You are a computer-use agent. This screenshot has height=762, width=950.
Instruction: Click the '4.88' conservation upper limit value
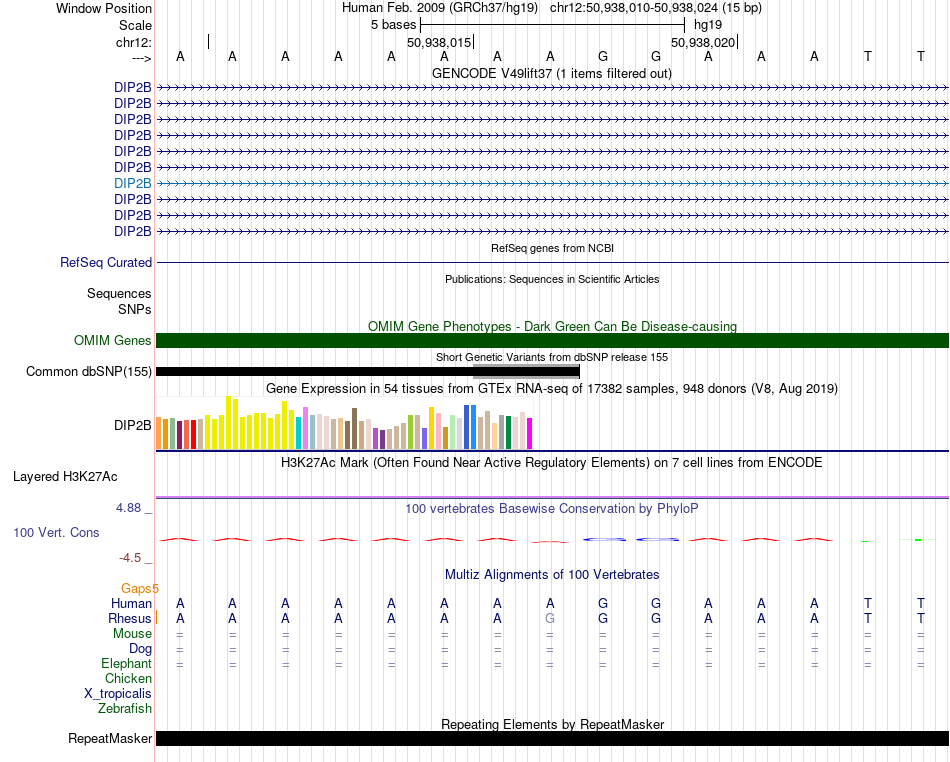click(128, 508)
